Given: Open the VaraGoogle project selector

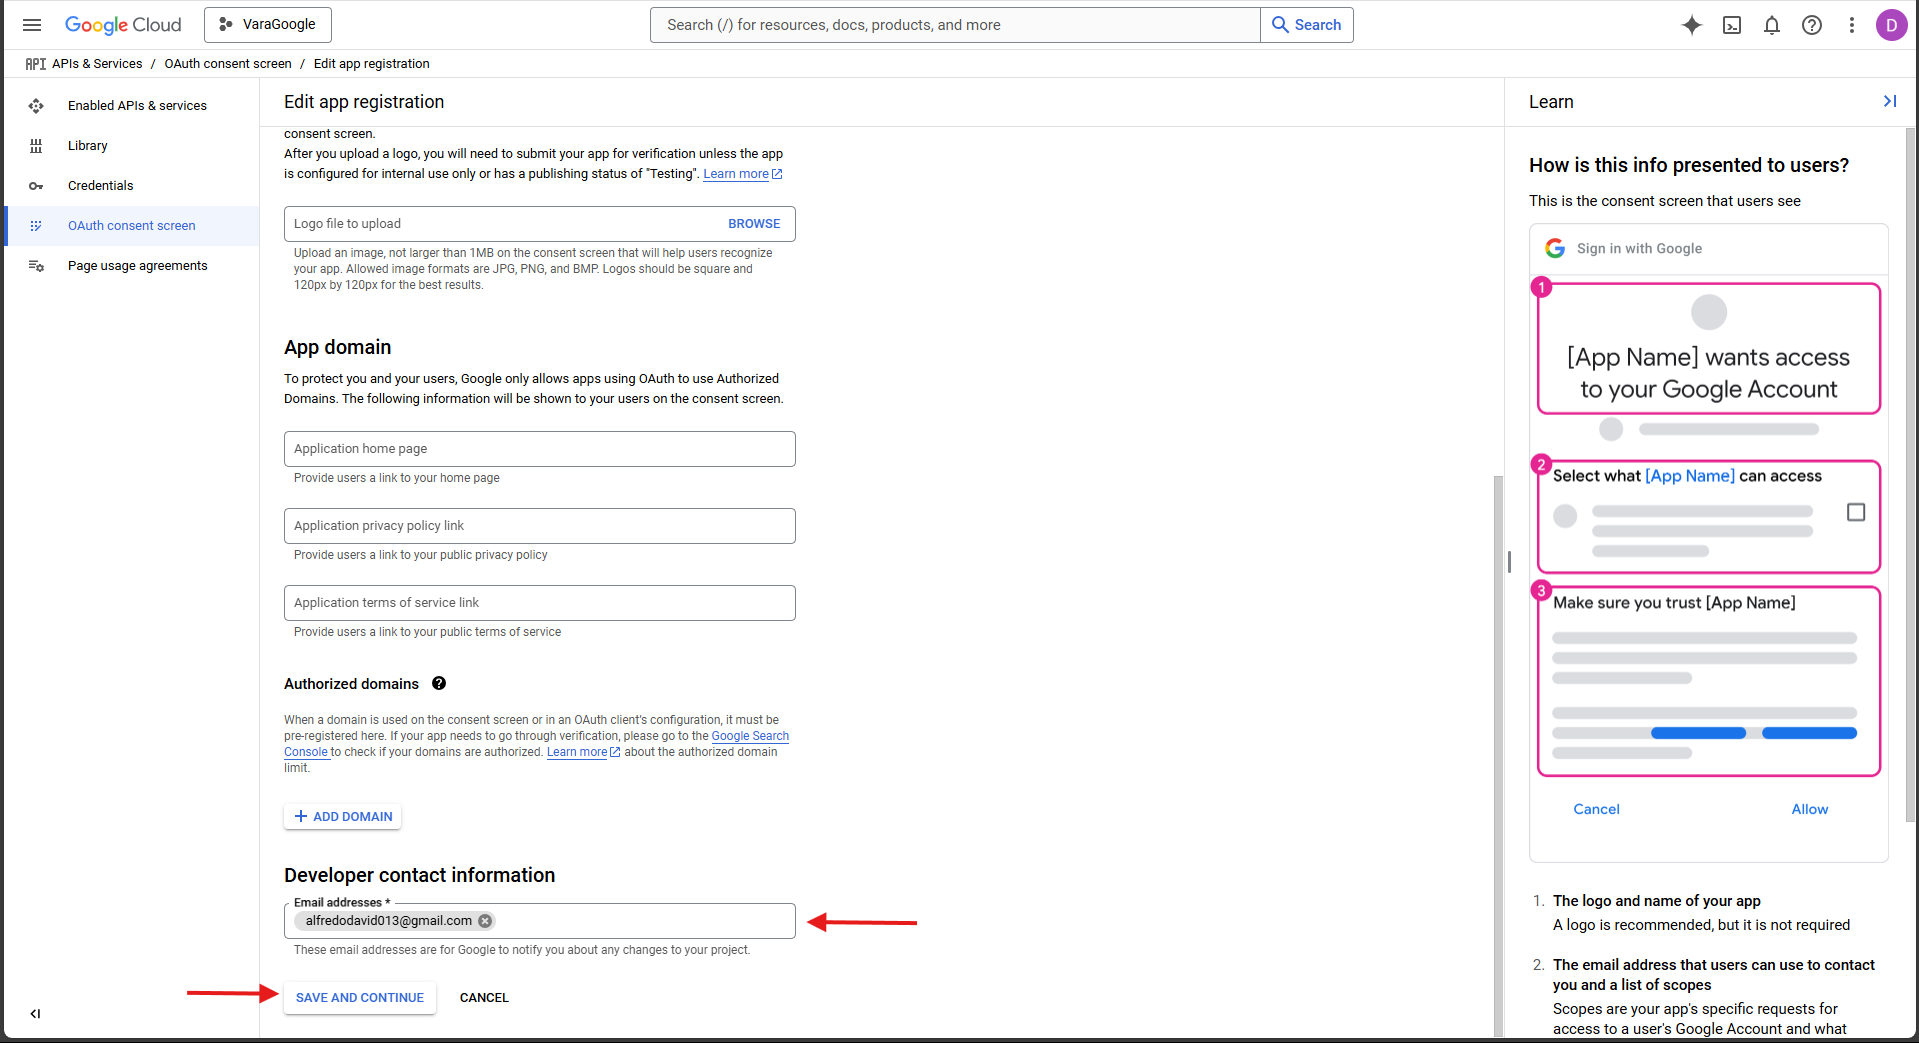Looking at the screenshot, I should (x=268, y=25).
